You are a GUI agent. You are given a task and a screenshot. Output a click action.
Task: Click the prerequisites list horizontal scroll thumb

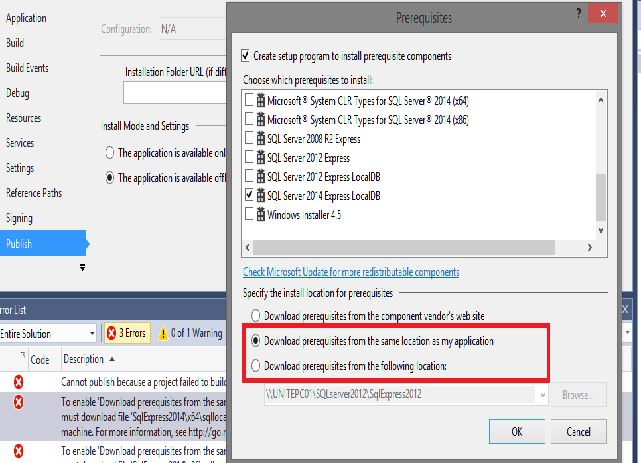tap(404, 247)
